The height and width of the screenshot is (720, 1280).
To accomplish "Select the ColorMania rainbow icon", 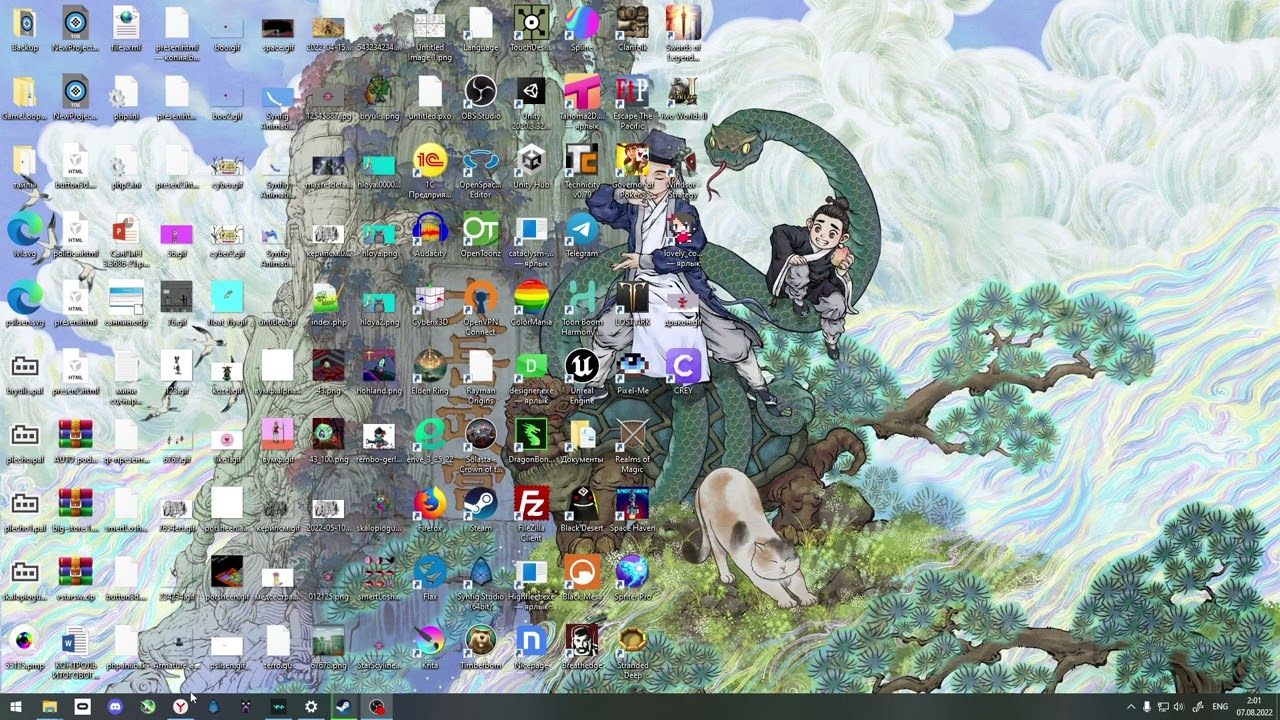I will 531,303.
